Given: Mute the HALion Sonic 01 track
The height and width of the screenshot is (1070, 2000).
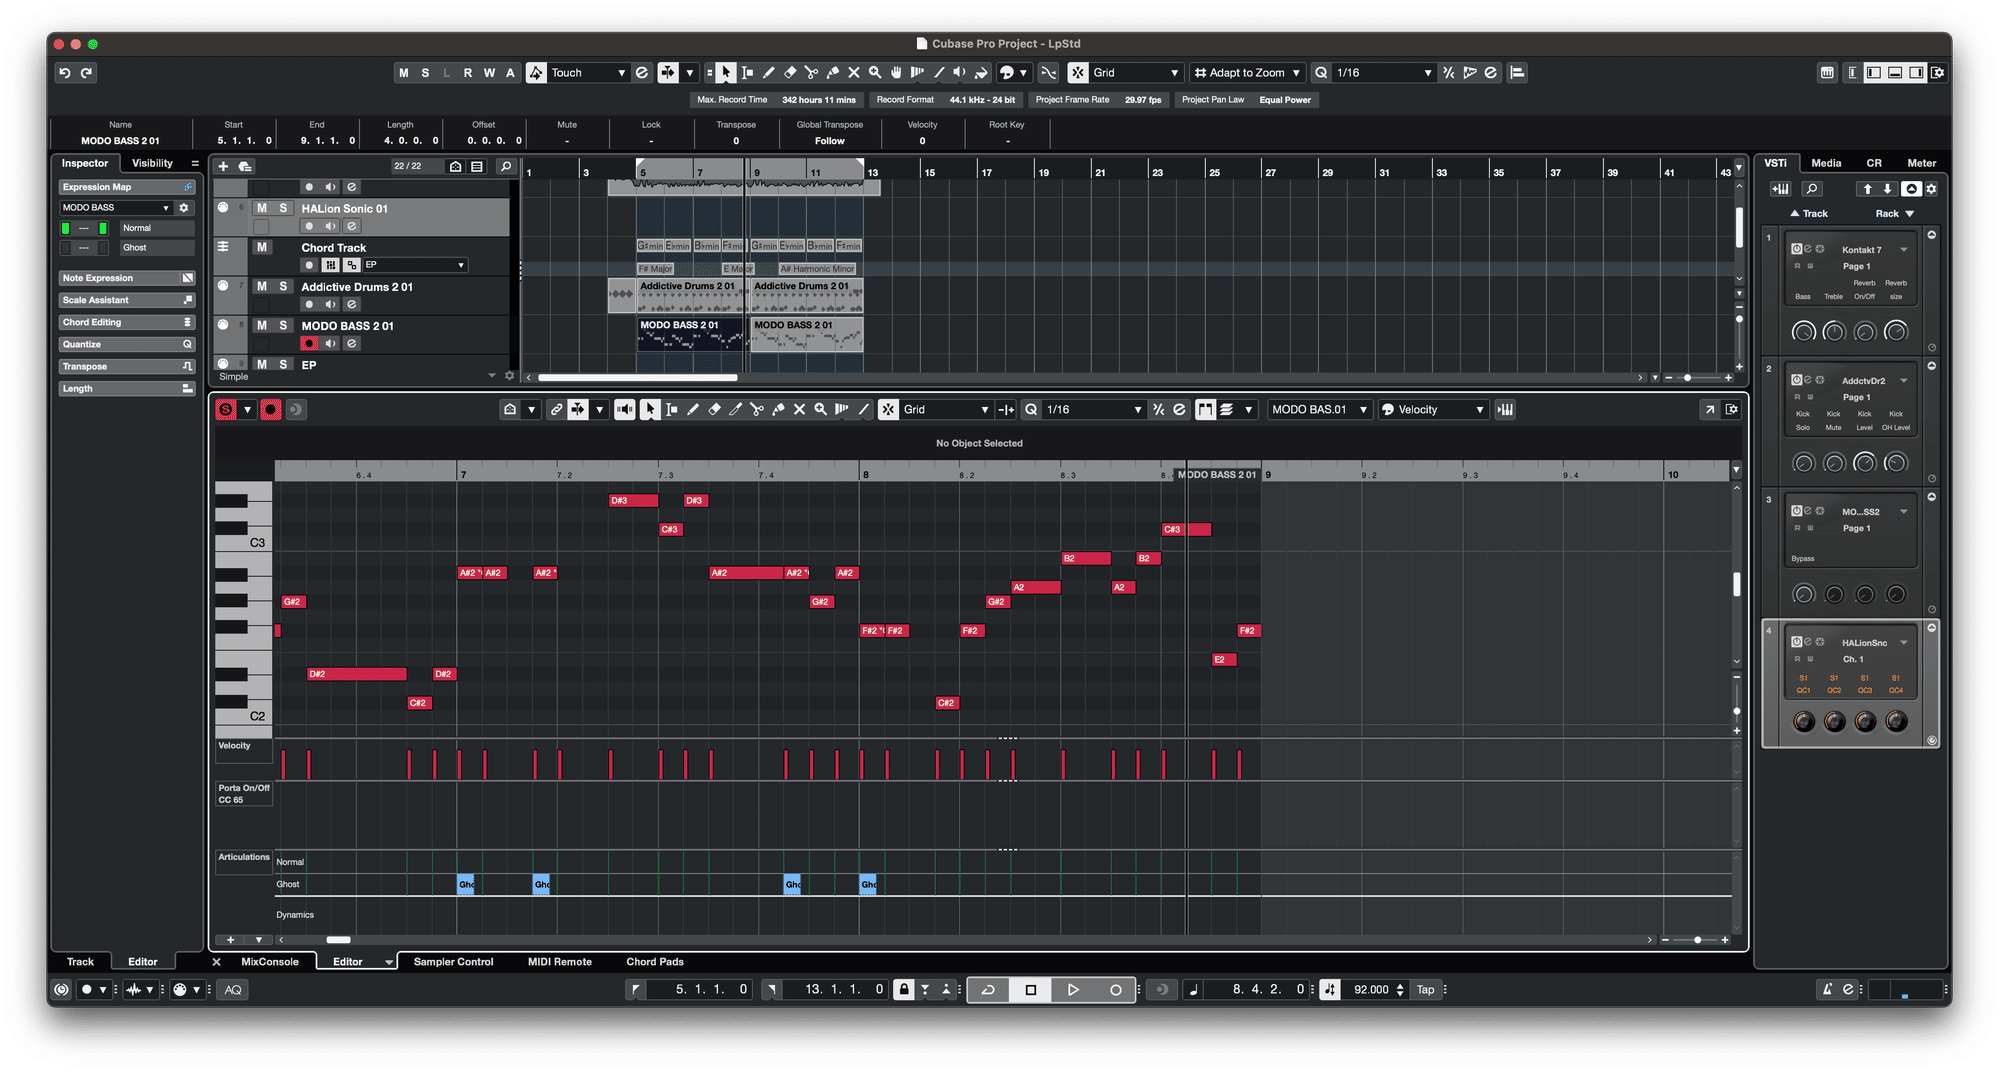Looking at the screenshot, I should coord(262,208).
